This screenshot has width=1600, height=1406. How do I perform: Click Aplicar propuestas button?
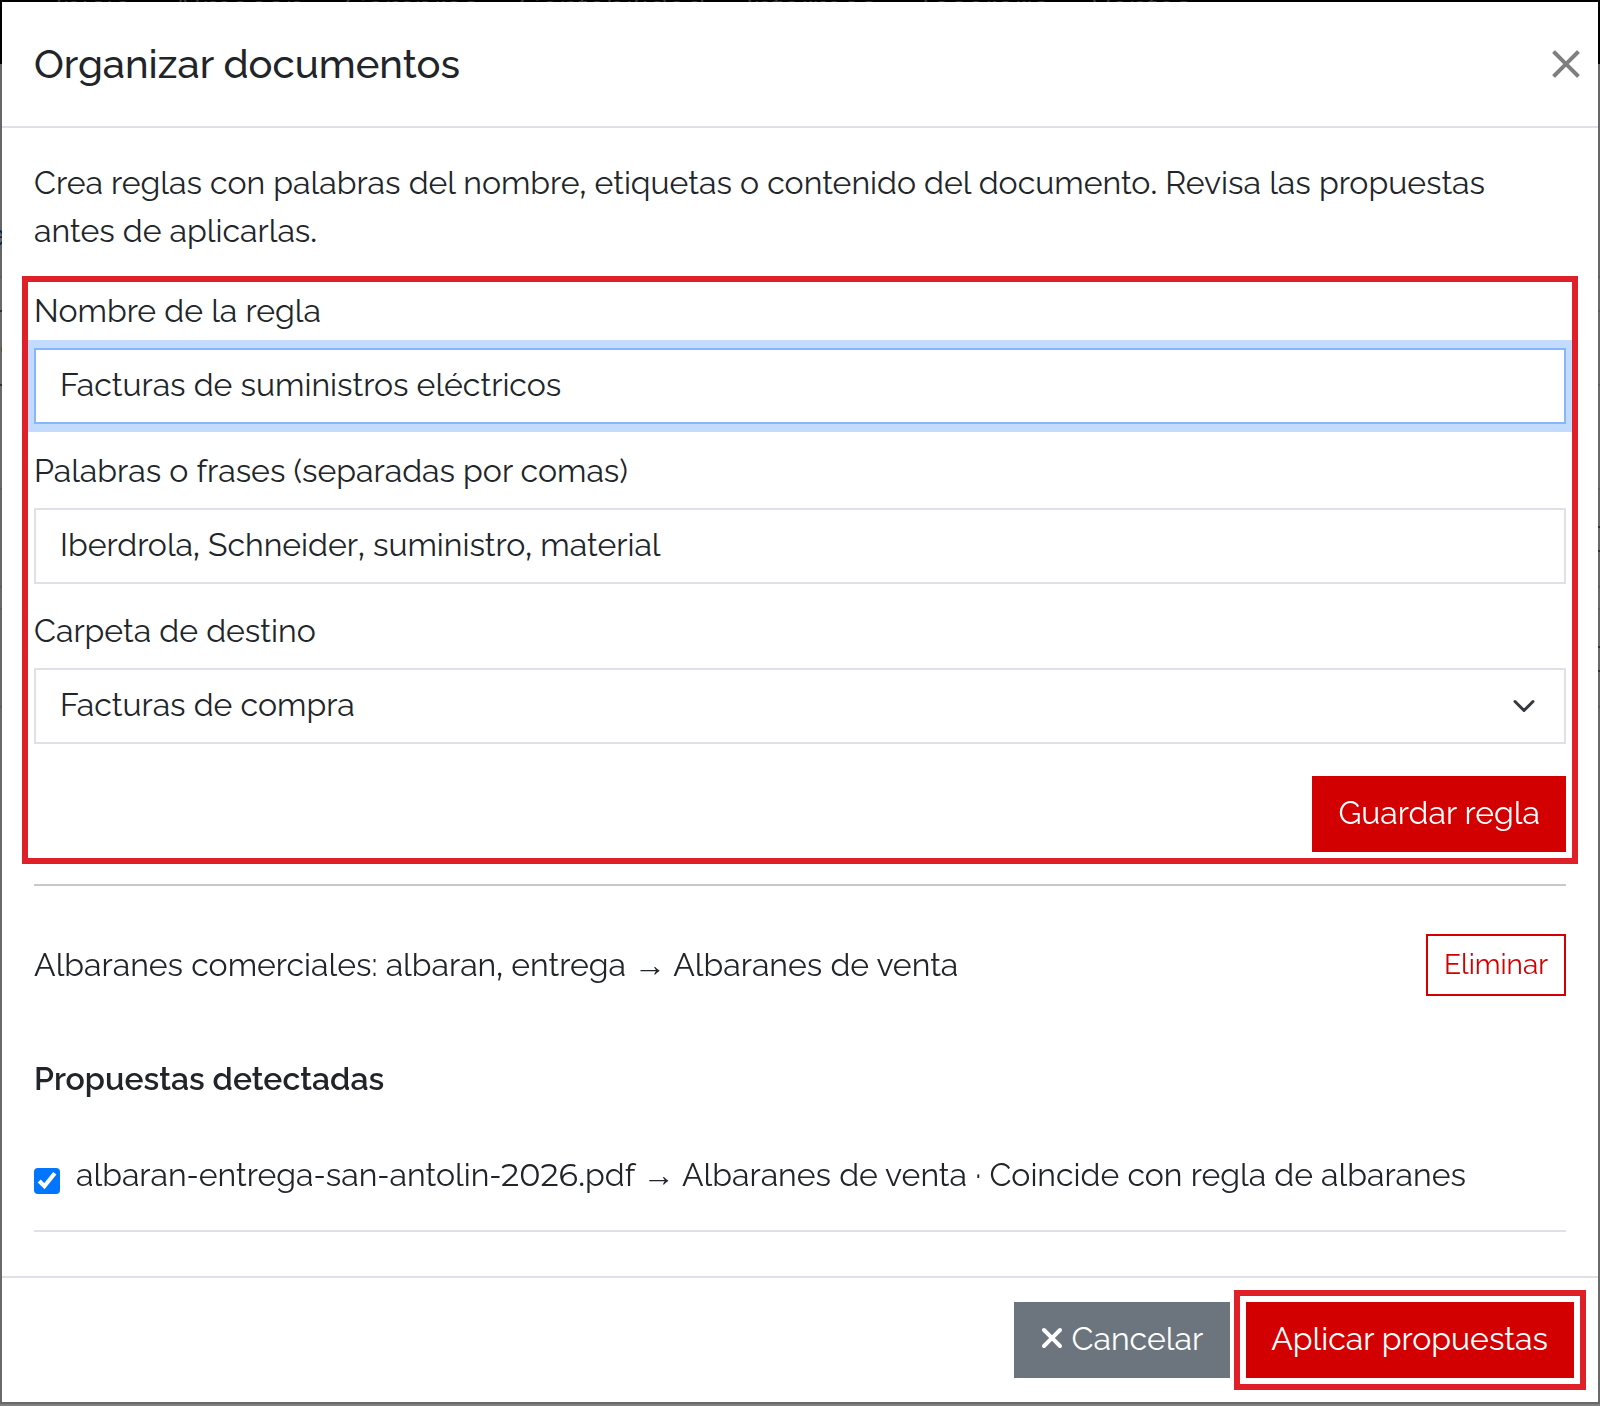pos(1409,1340)
